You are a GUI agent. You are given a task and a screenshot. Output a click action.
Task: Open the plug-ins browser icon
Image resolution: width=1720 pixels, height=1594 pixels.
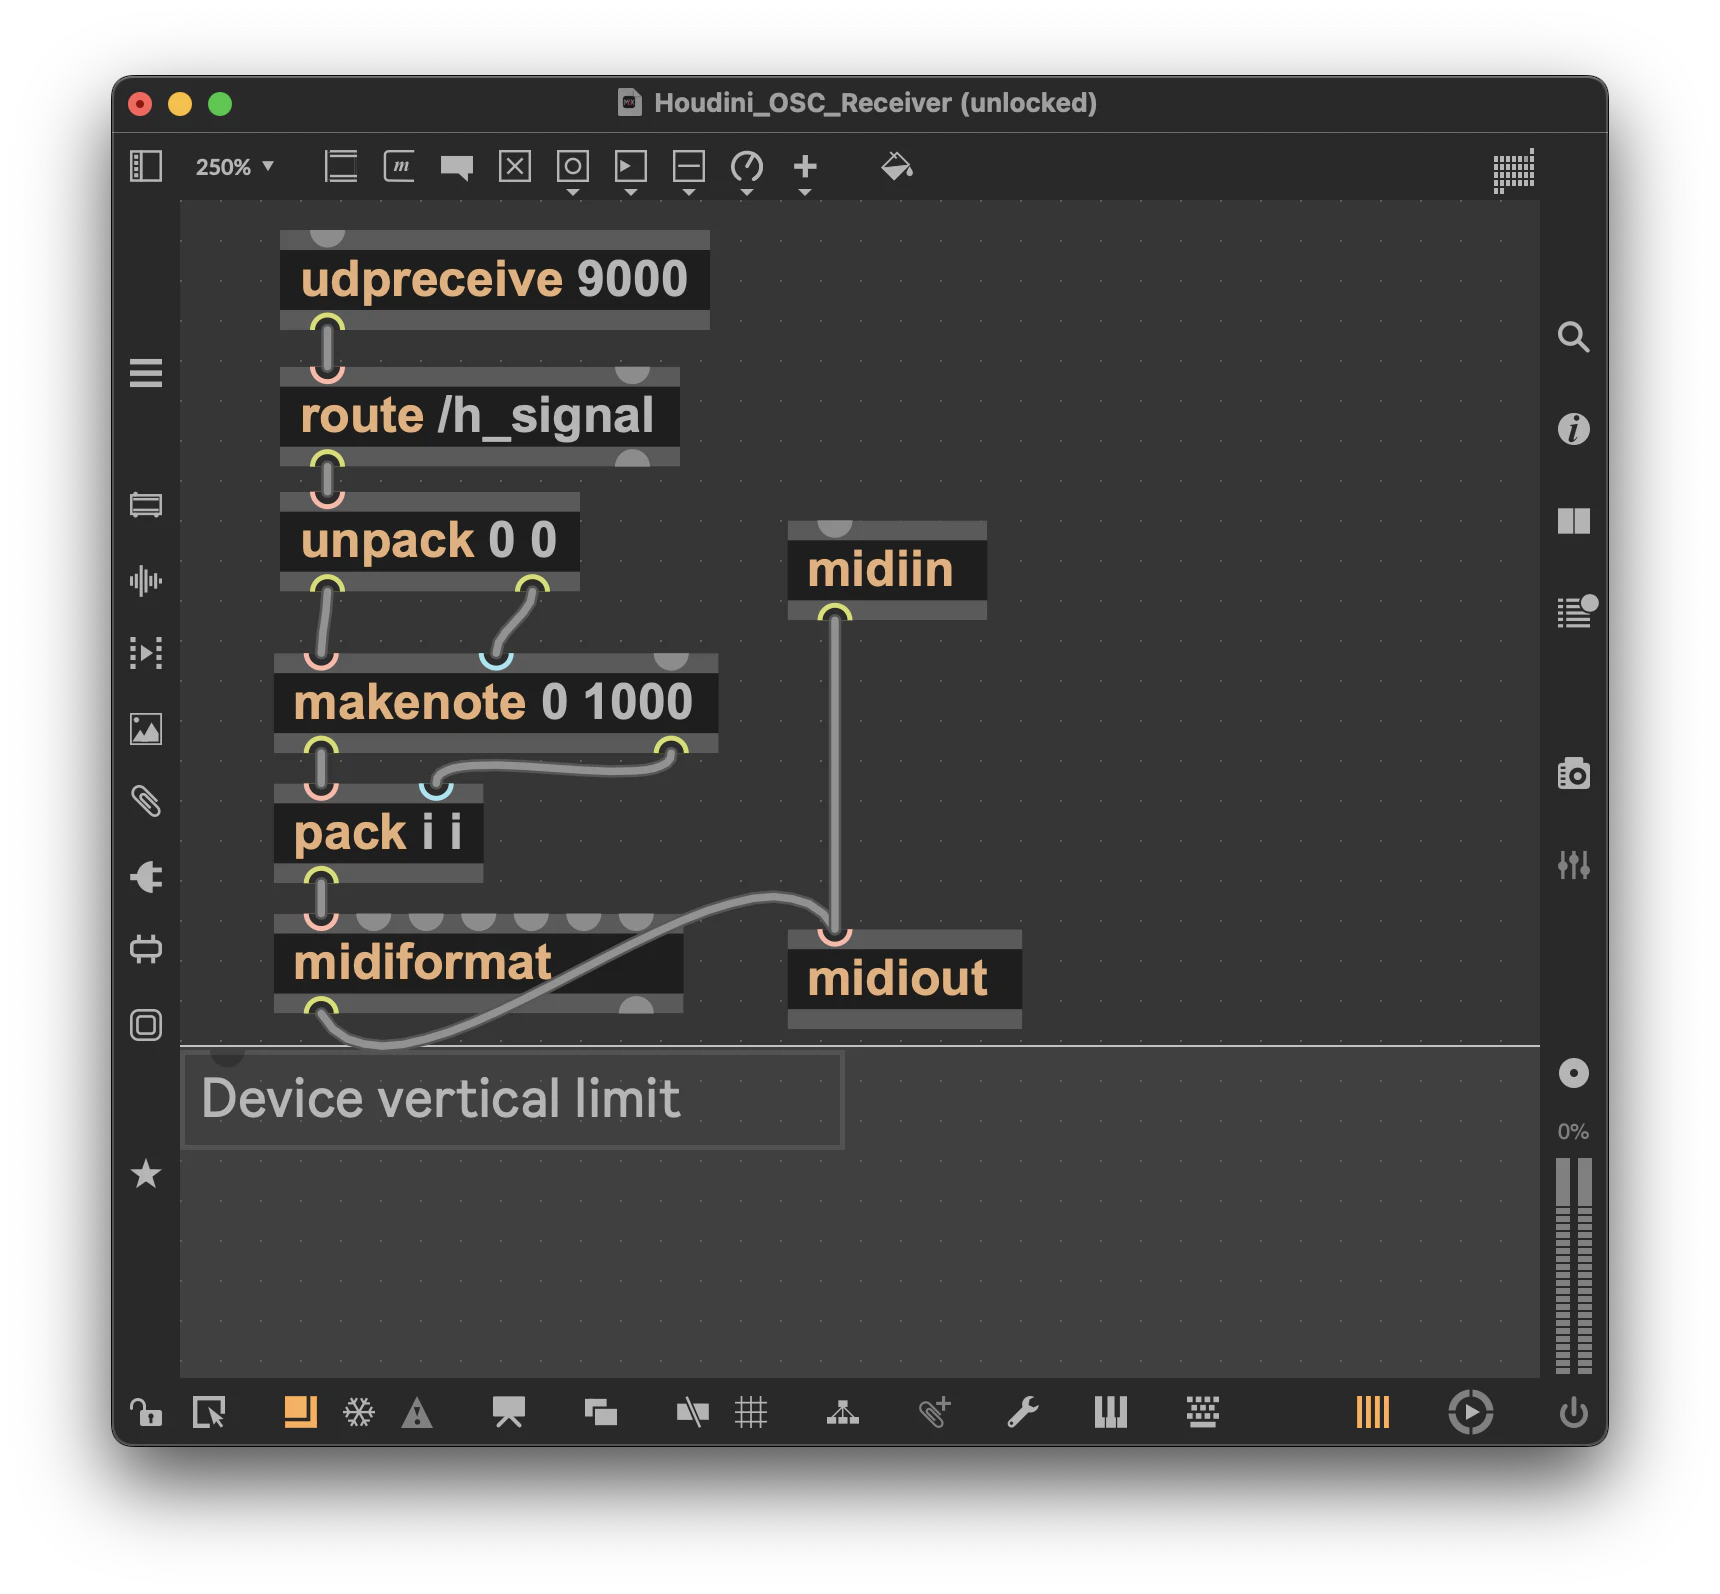146,877
